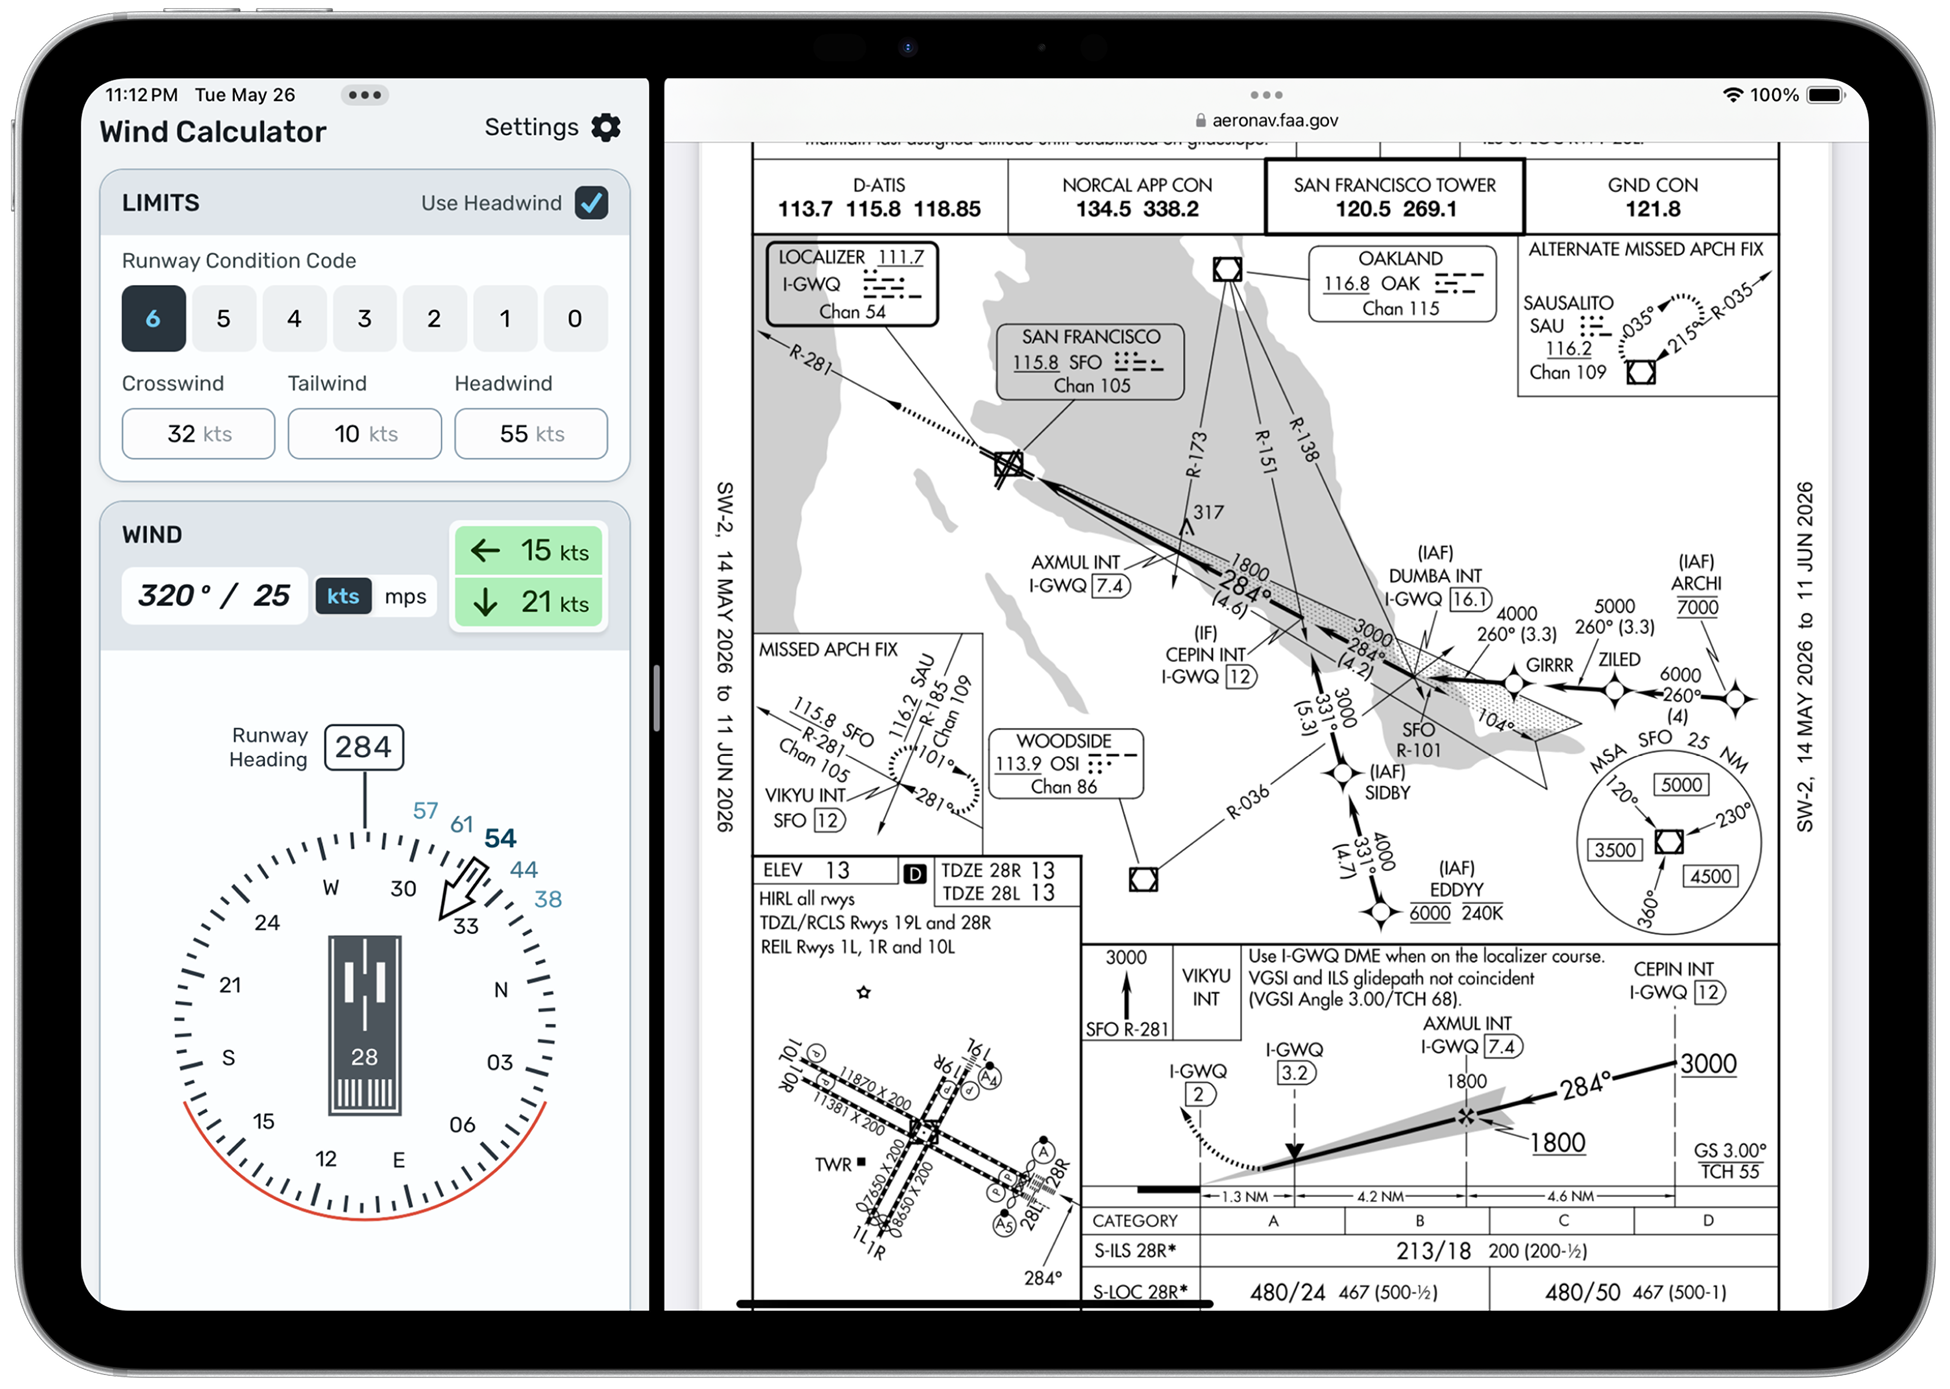Tap the Sausalito VOR hexagon in alternate fix box
Image resolution: width=1950 pixels, height=1389 pixels.
(1640, 372)
